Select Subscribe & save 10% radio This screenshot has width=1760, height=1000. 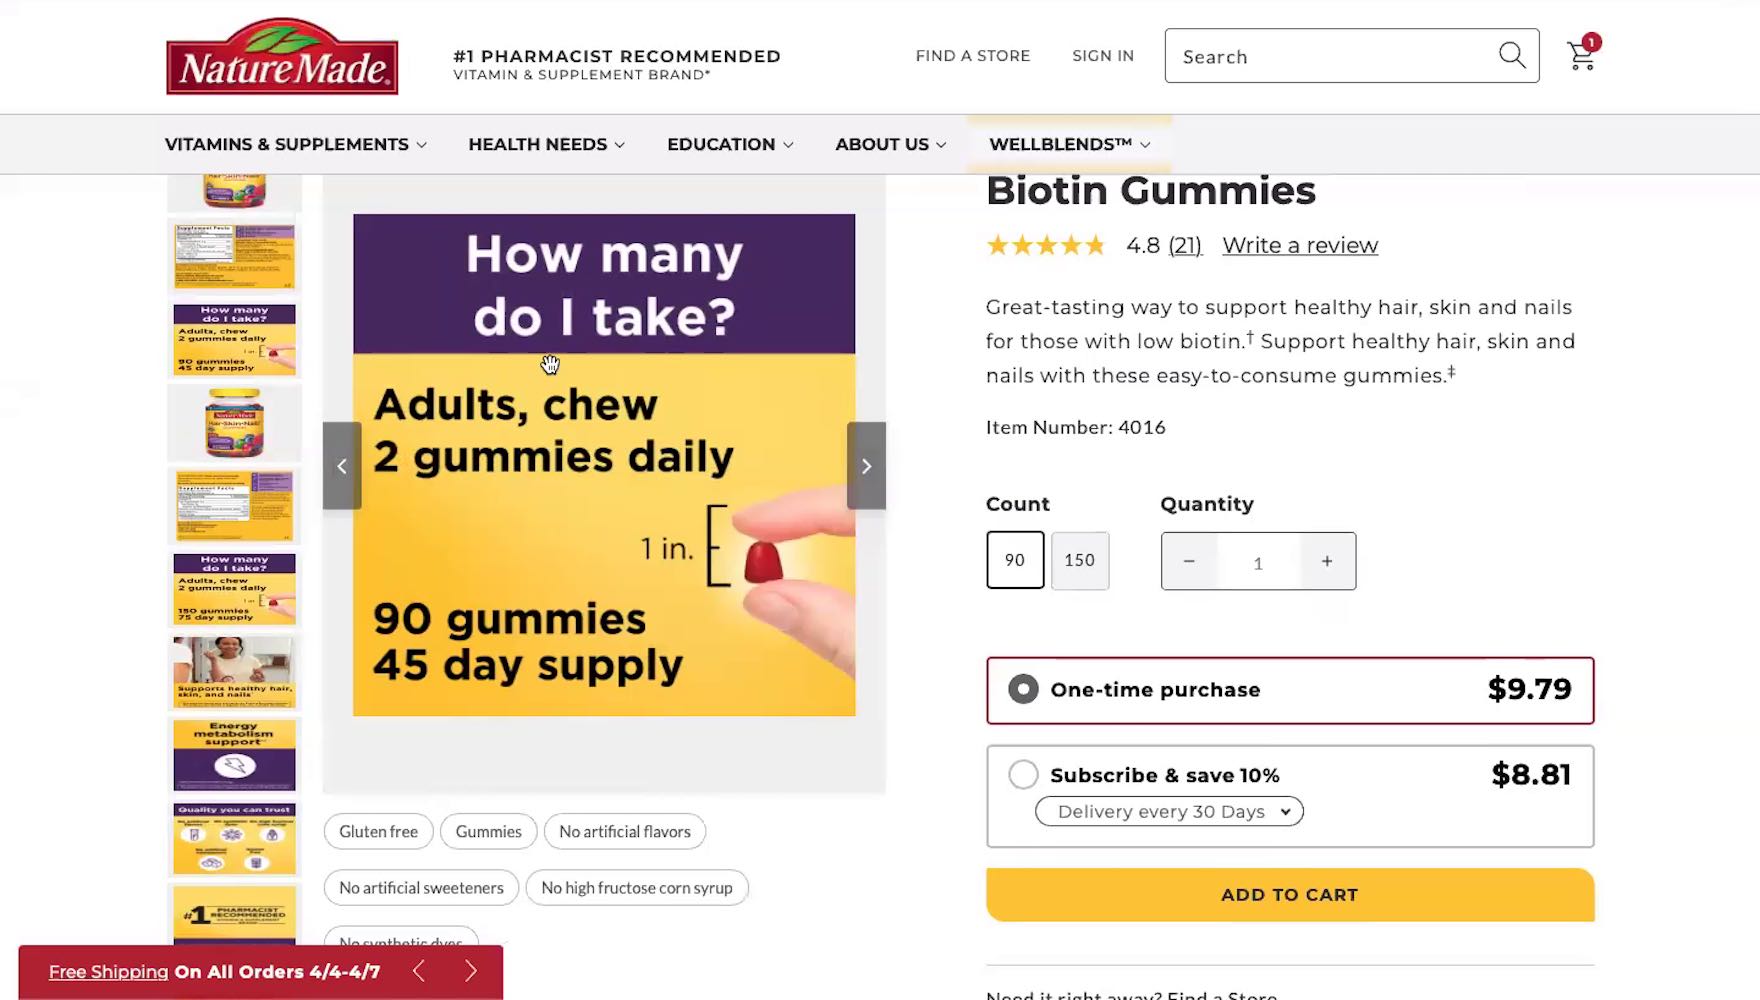click(x=1023, y=774)
